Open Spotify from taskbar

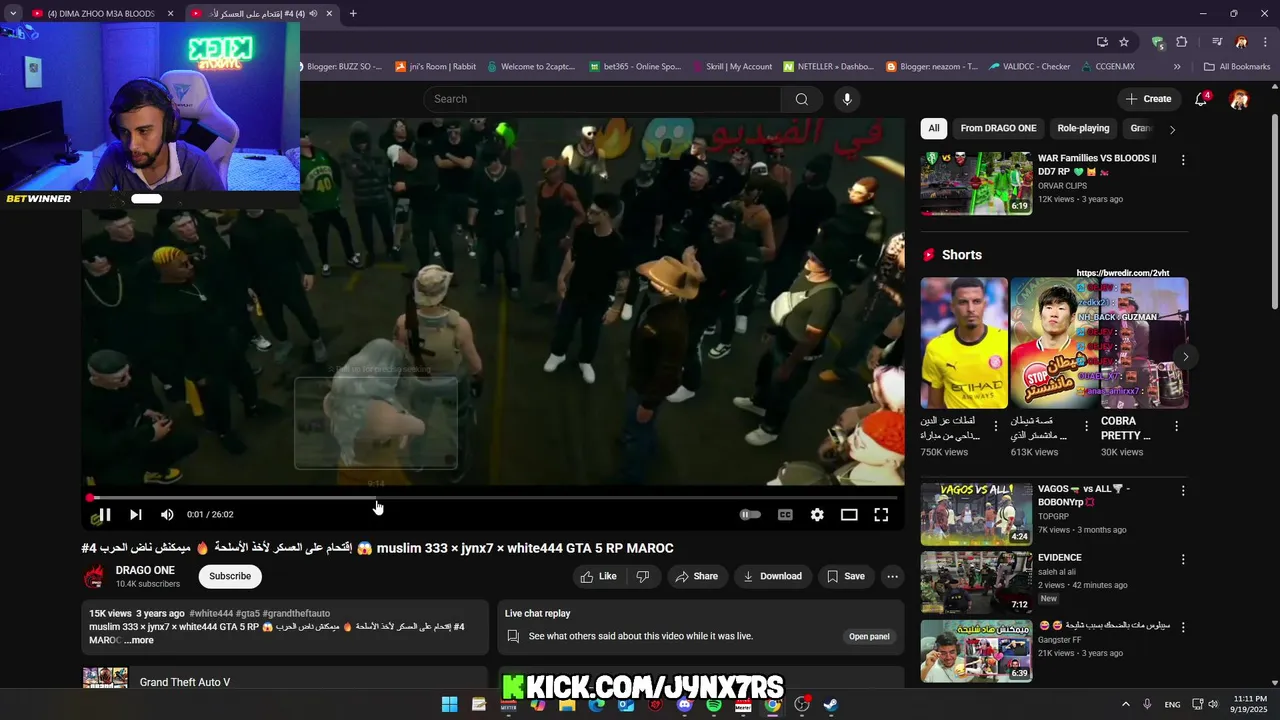click(714, 704)
